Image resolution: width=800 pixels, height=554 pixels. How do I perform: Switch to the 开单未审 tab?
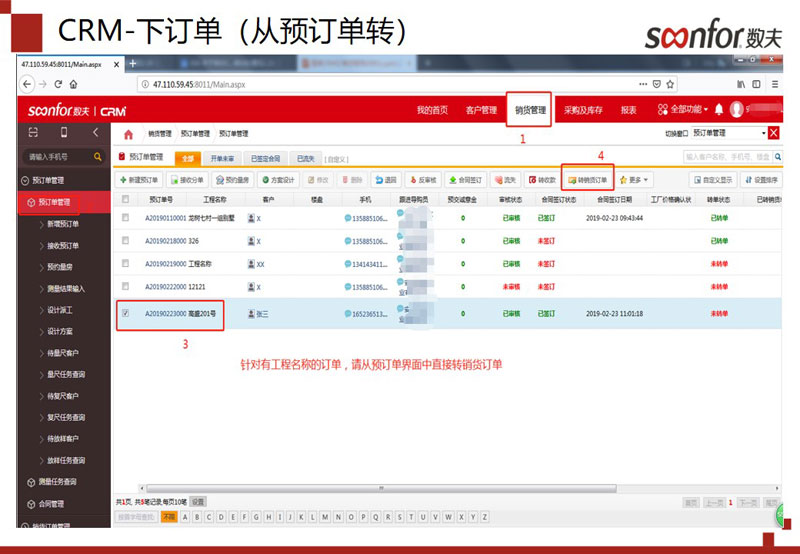pyautogui.click(x=221, y=158)
